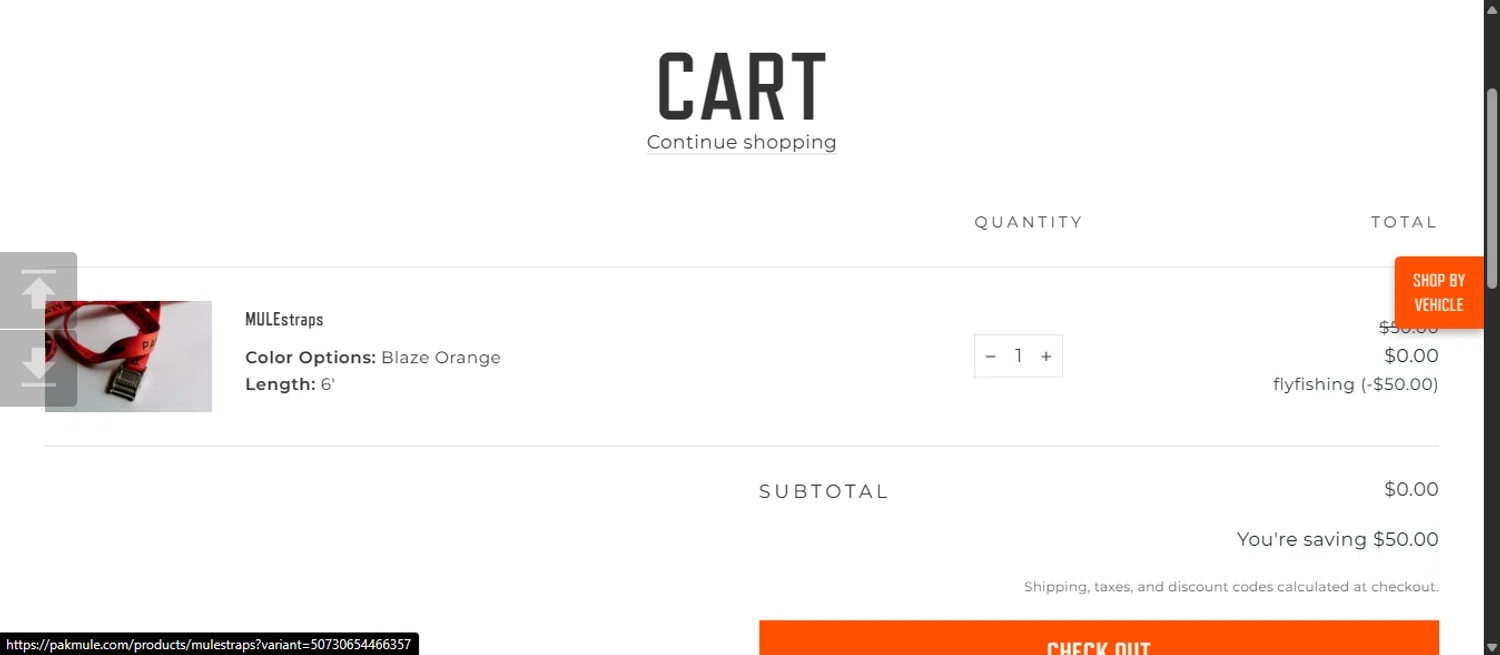The height and width of the screenshot is (655, 1500).
Task: Click the browser scrollbar up arrow
Action: click(1491, 8)
